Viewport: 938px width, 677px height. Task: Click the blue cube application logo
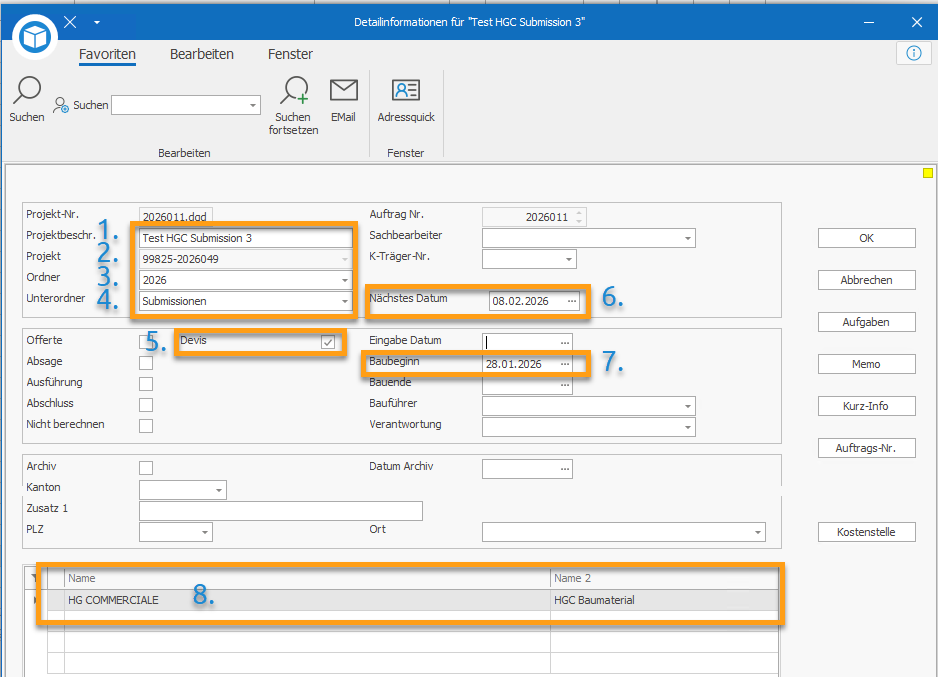(x=35, y=36)
